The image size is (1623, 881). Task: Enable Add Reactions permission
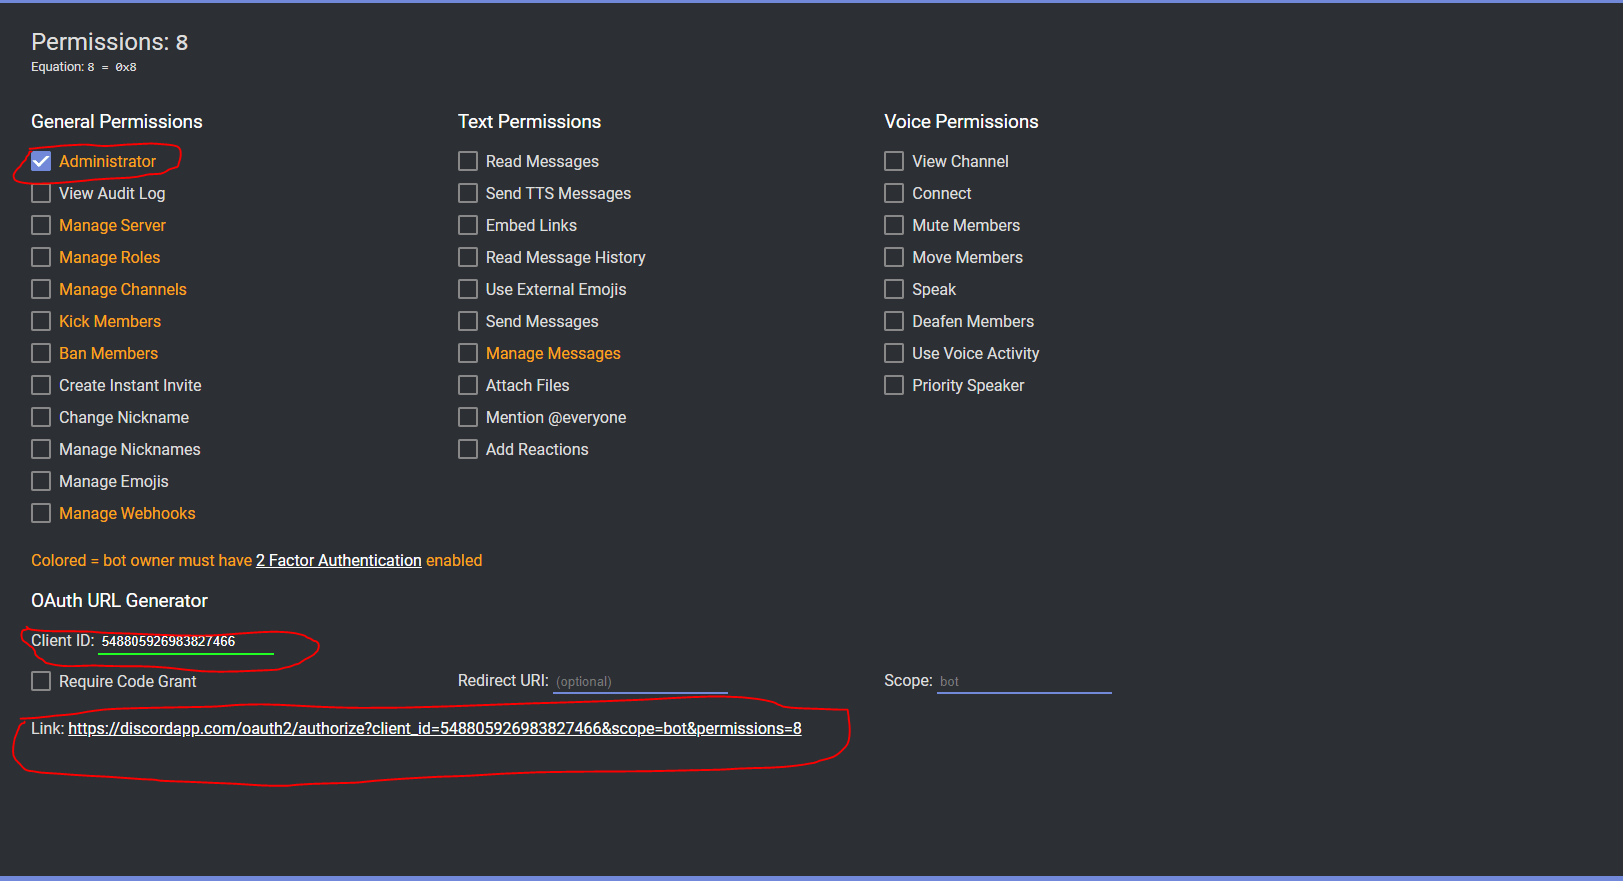[x=468, y=449]
